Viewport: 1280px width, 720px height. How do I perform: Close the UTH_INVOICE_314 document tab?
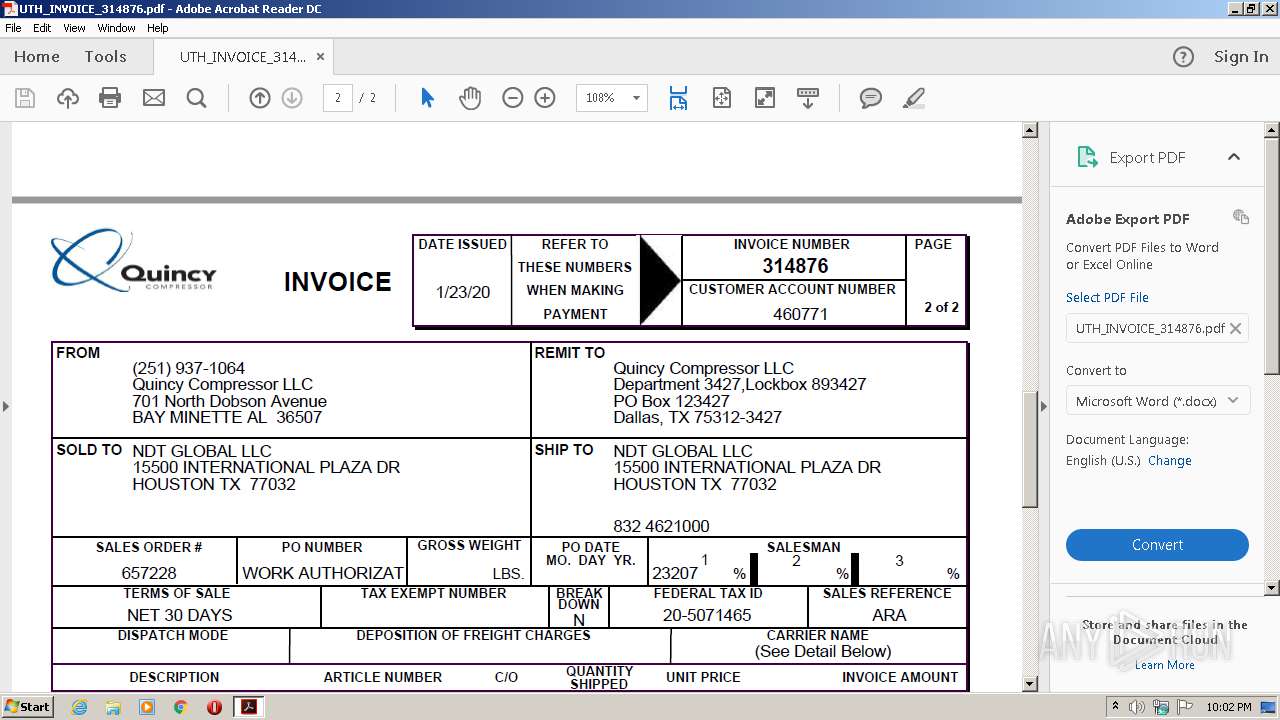point(320,57)
